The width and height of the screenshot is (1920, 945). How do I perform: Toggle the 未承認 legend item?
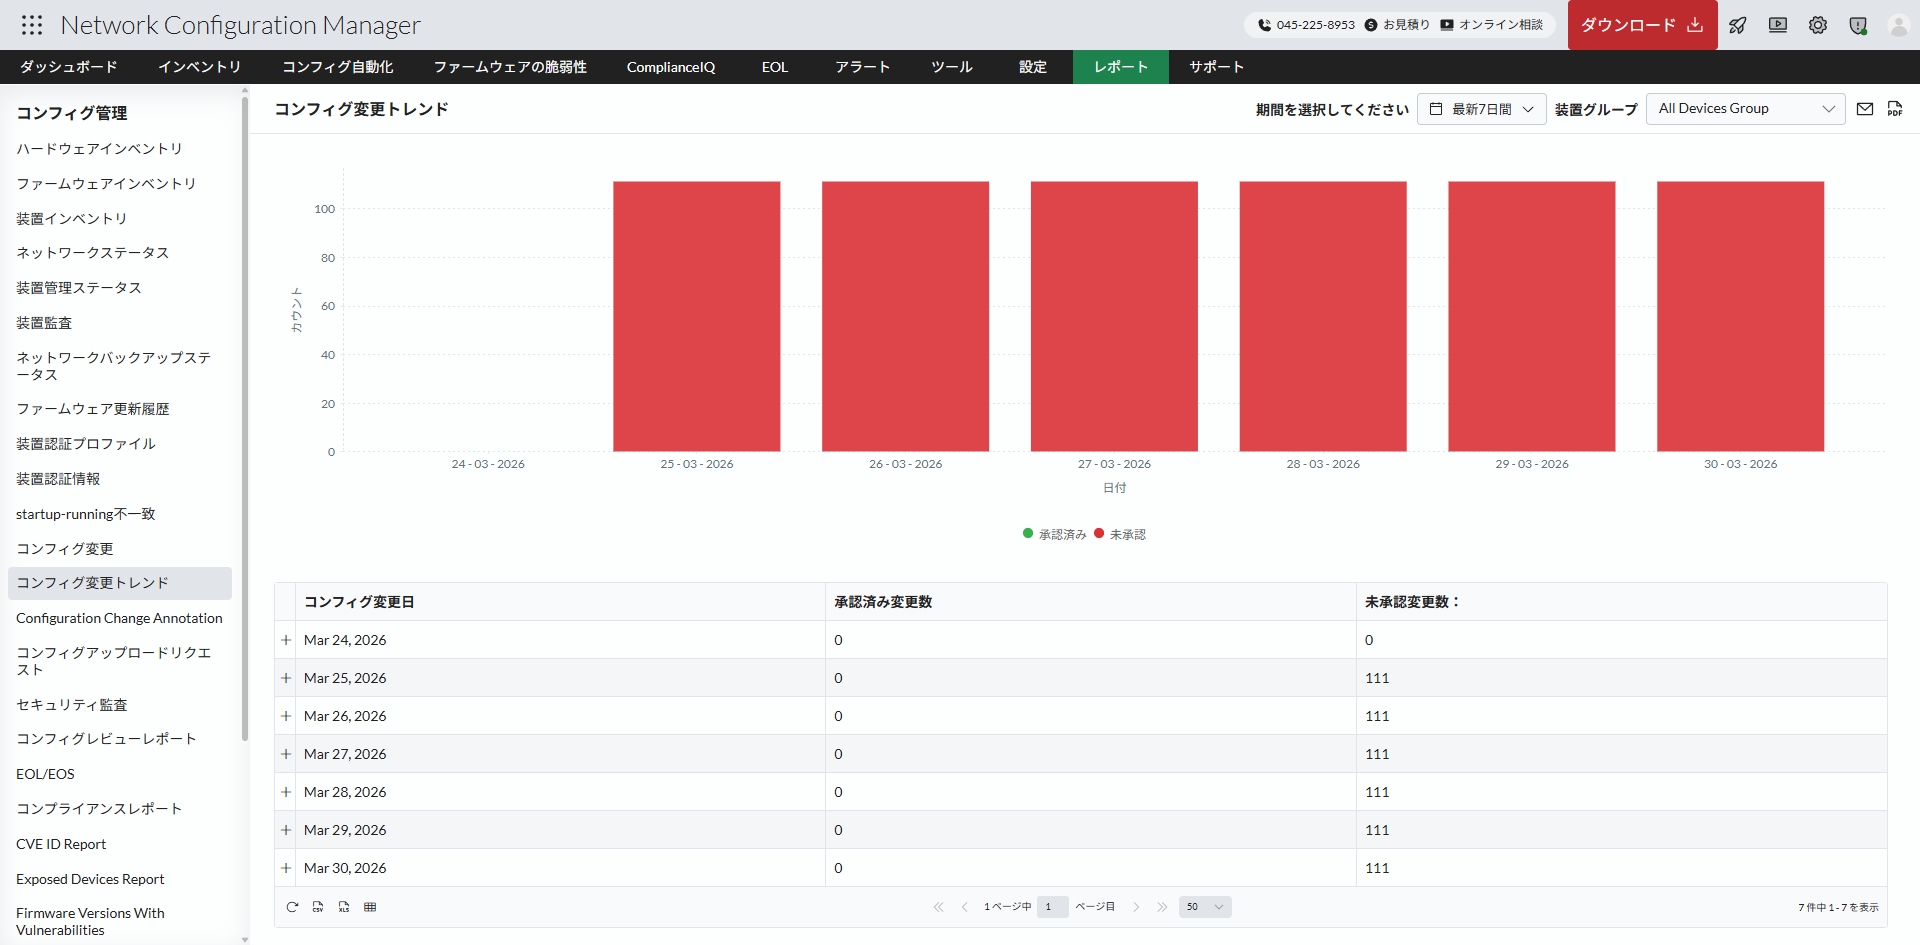point(1120,533)
